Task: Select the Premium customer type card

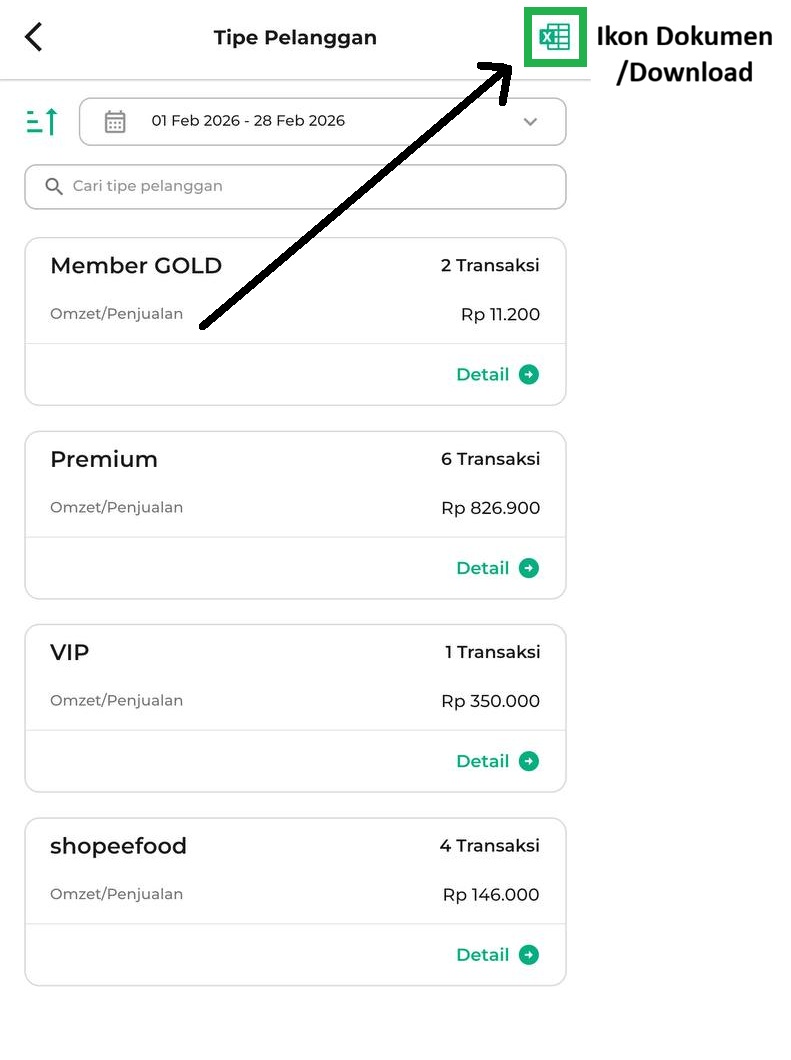Action: 295,485
